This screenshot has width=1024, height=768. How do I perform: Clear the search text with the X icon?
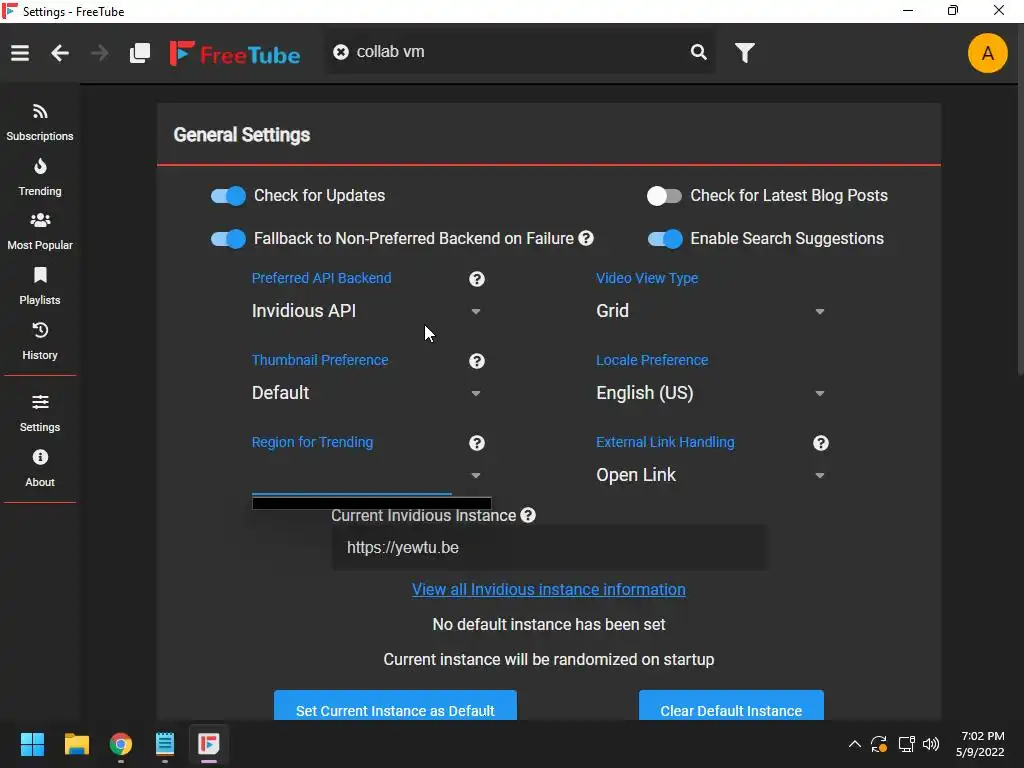pyautogui.click(x=341, y=52)
